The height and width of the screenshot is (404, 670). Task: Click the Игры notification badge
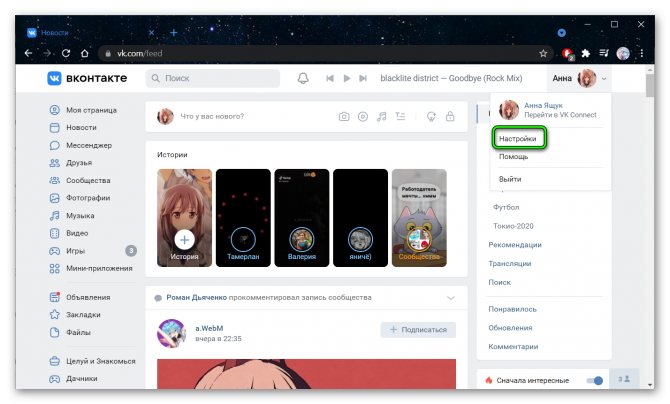(131, 251)
